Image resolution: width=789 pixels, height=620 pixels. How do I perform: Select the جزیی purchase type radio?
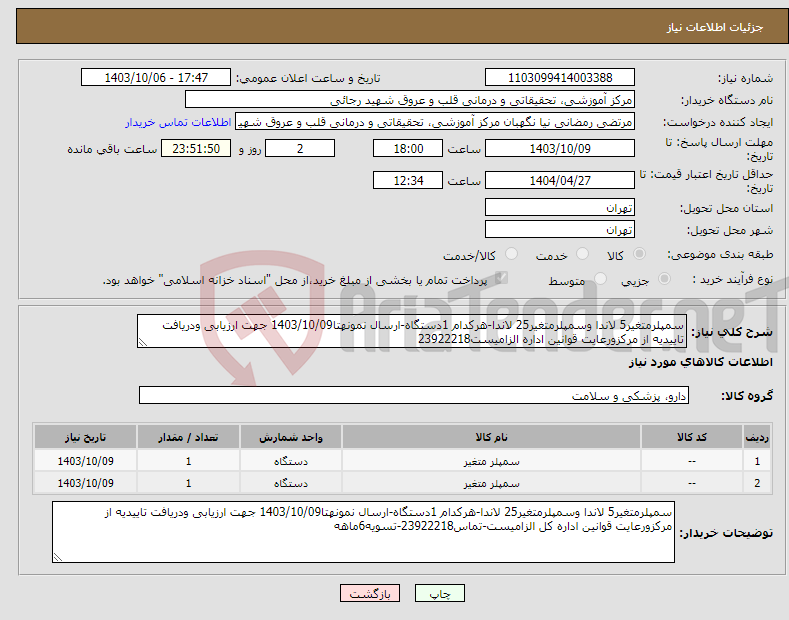[x=664, y=279]
